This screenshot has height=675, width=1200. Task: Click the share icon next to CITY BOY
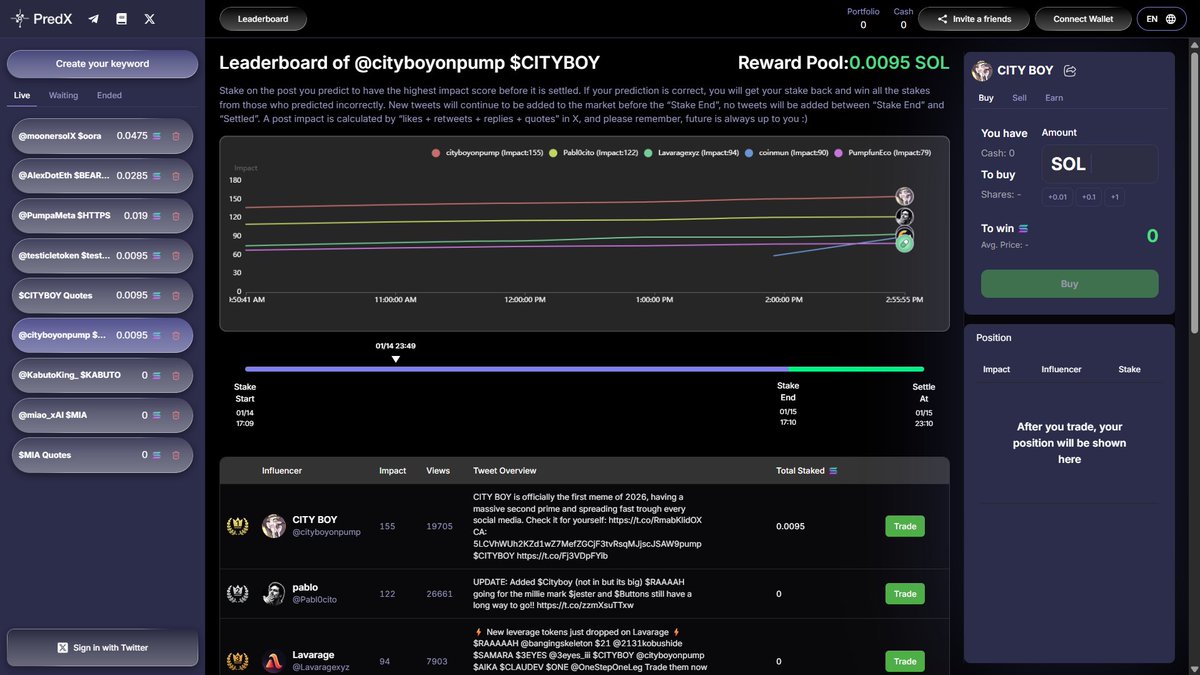coord(1070,71)
